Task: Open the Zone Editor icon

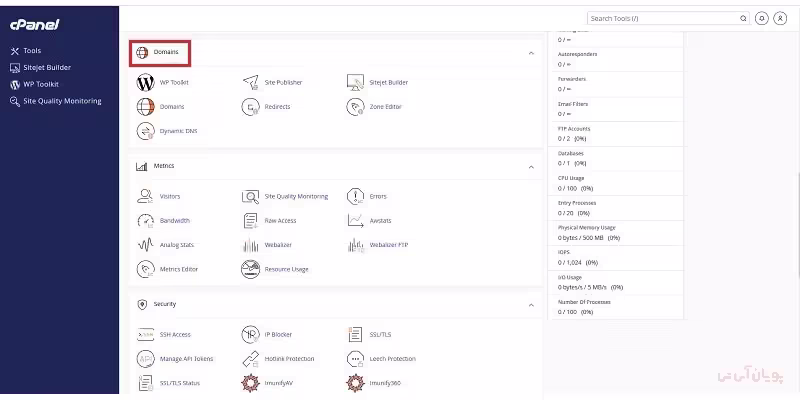Action: [x=355, y=106]
